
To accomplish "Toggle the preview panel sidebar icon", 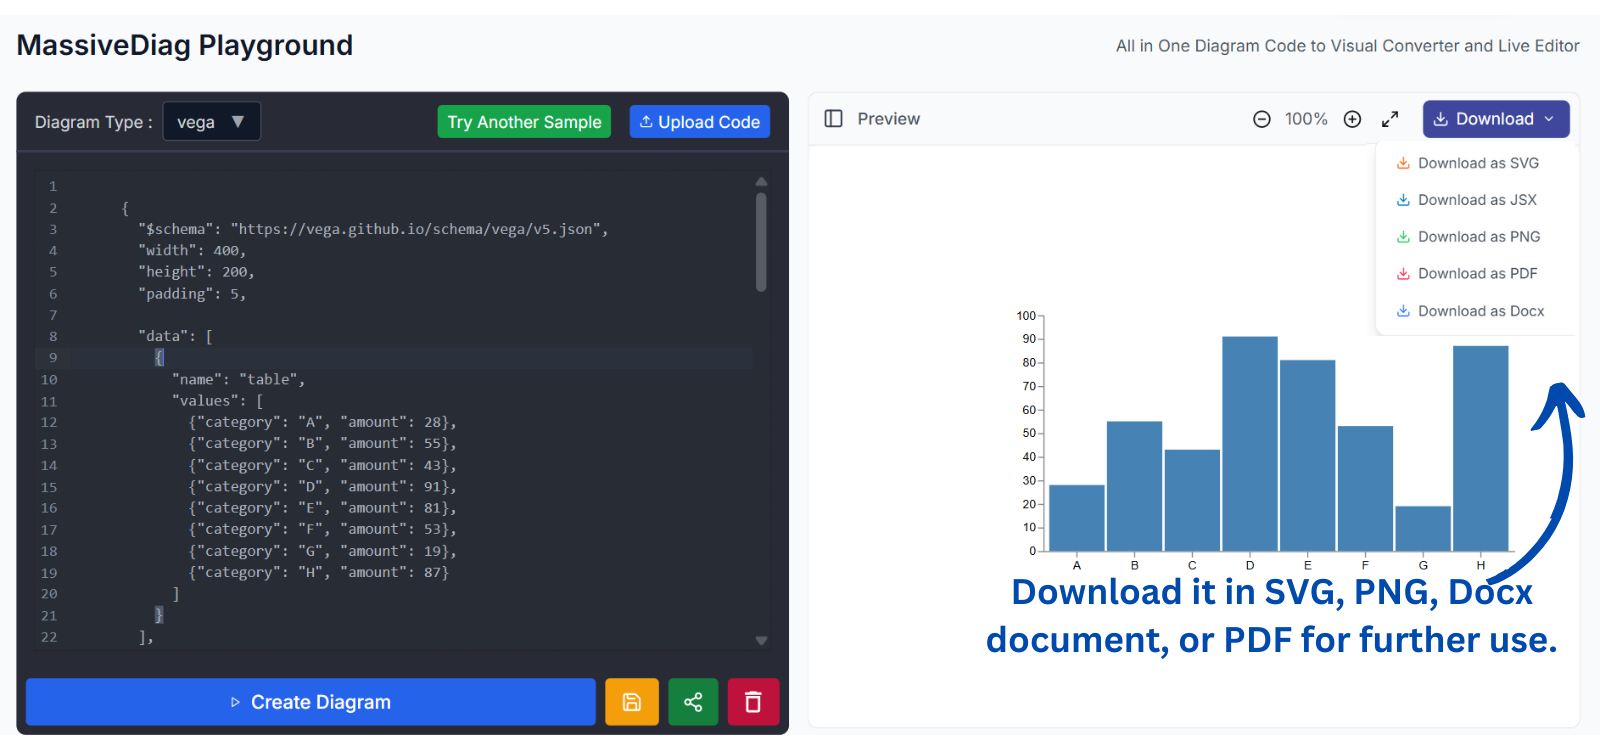I will 833,119.
